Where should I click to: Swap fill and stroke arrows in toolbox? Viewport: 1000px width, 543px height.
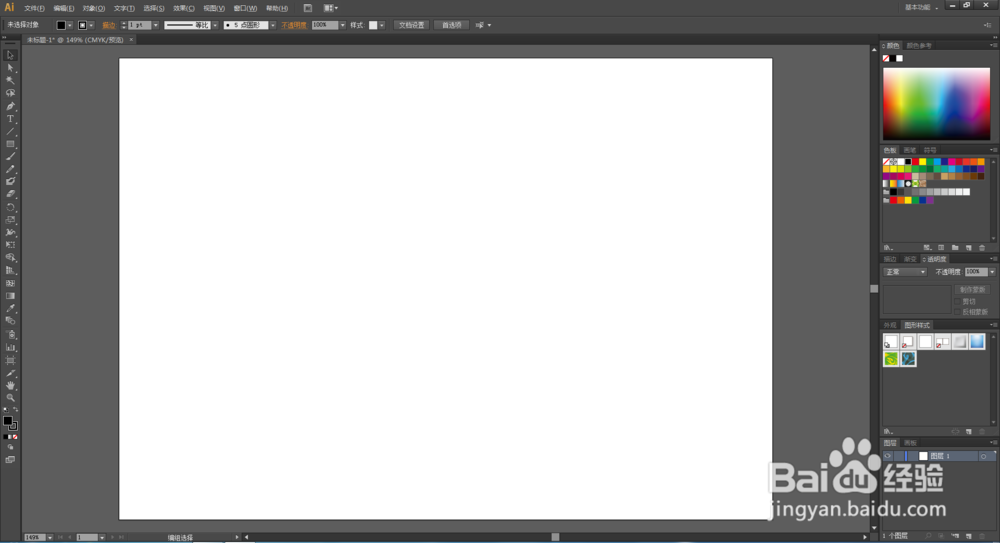click(x=15, y=410)
